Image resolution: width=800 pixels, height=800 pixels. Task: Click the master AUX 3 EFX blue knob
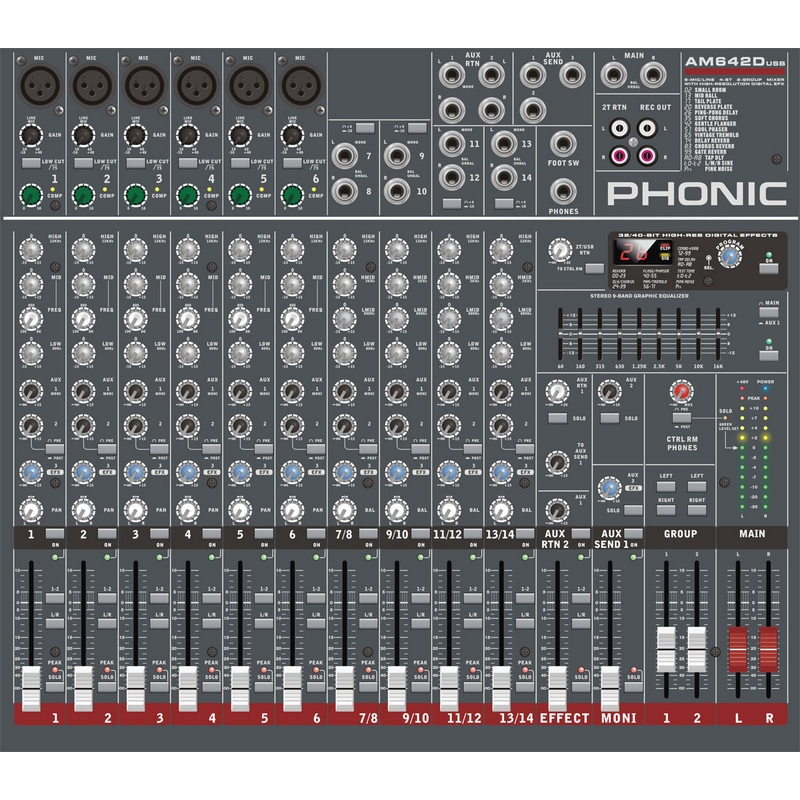(609, 488)
